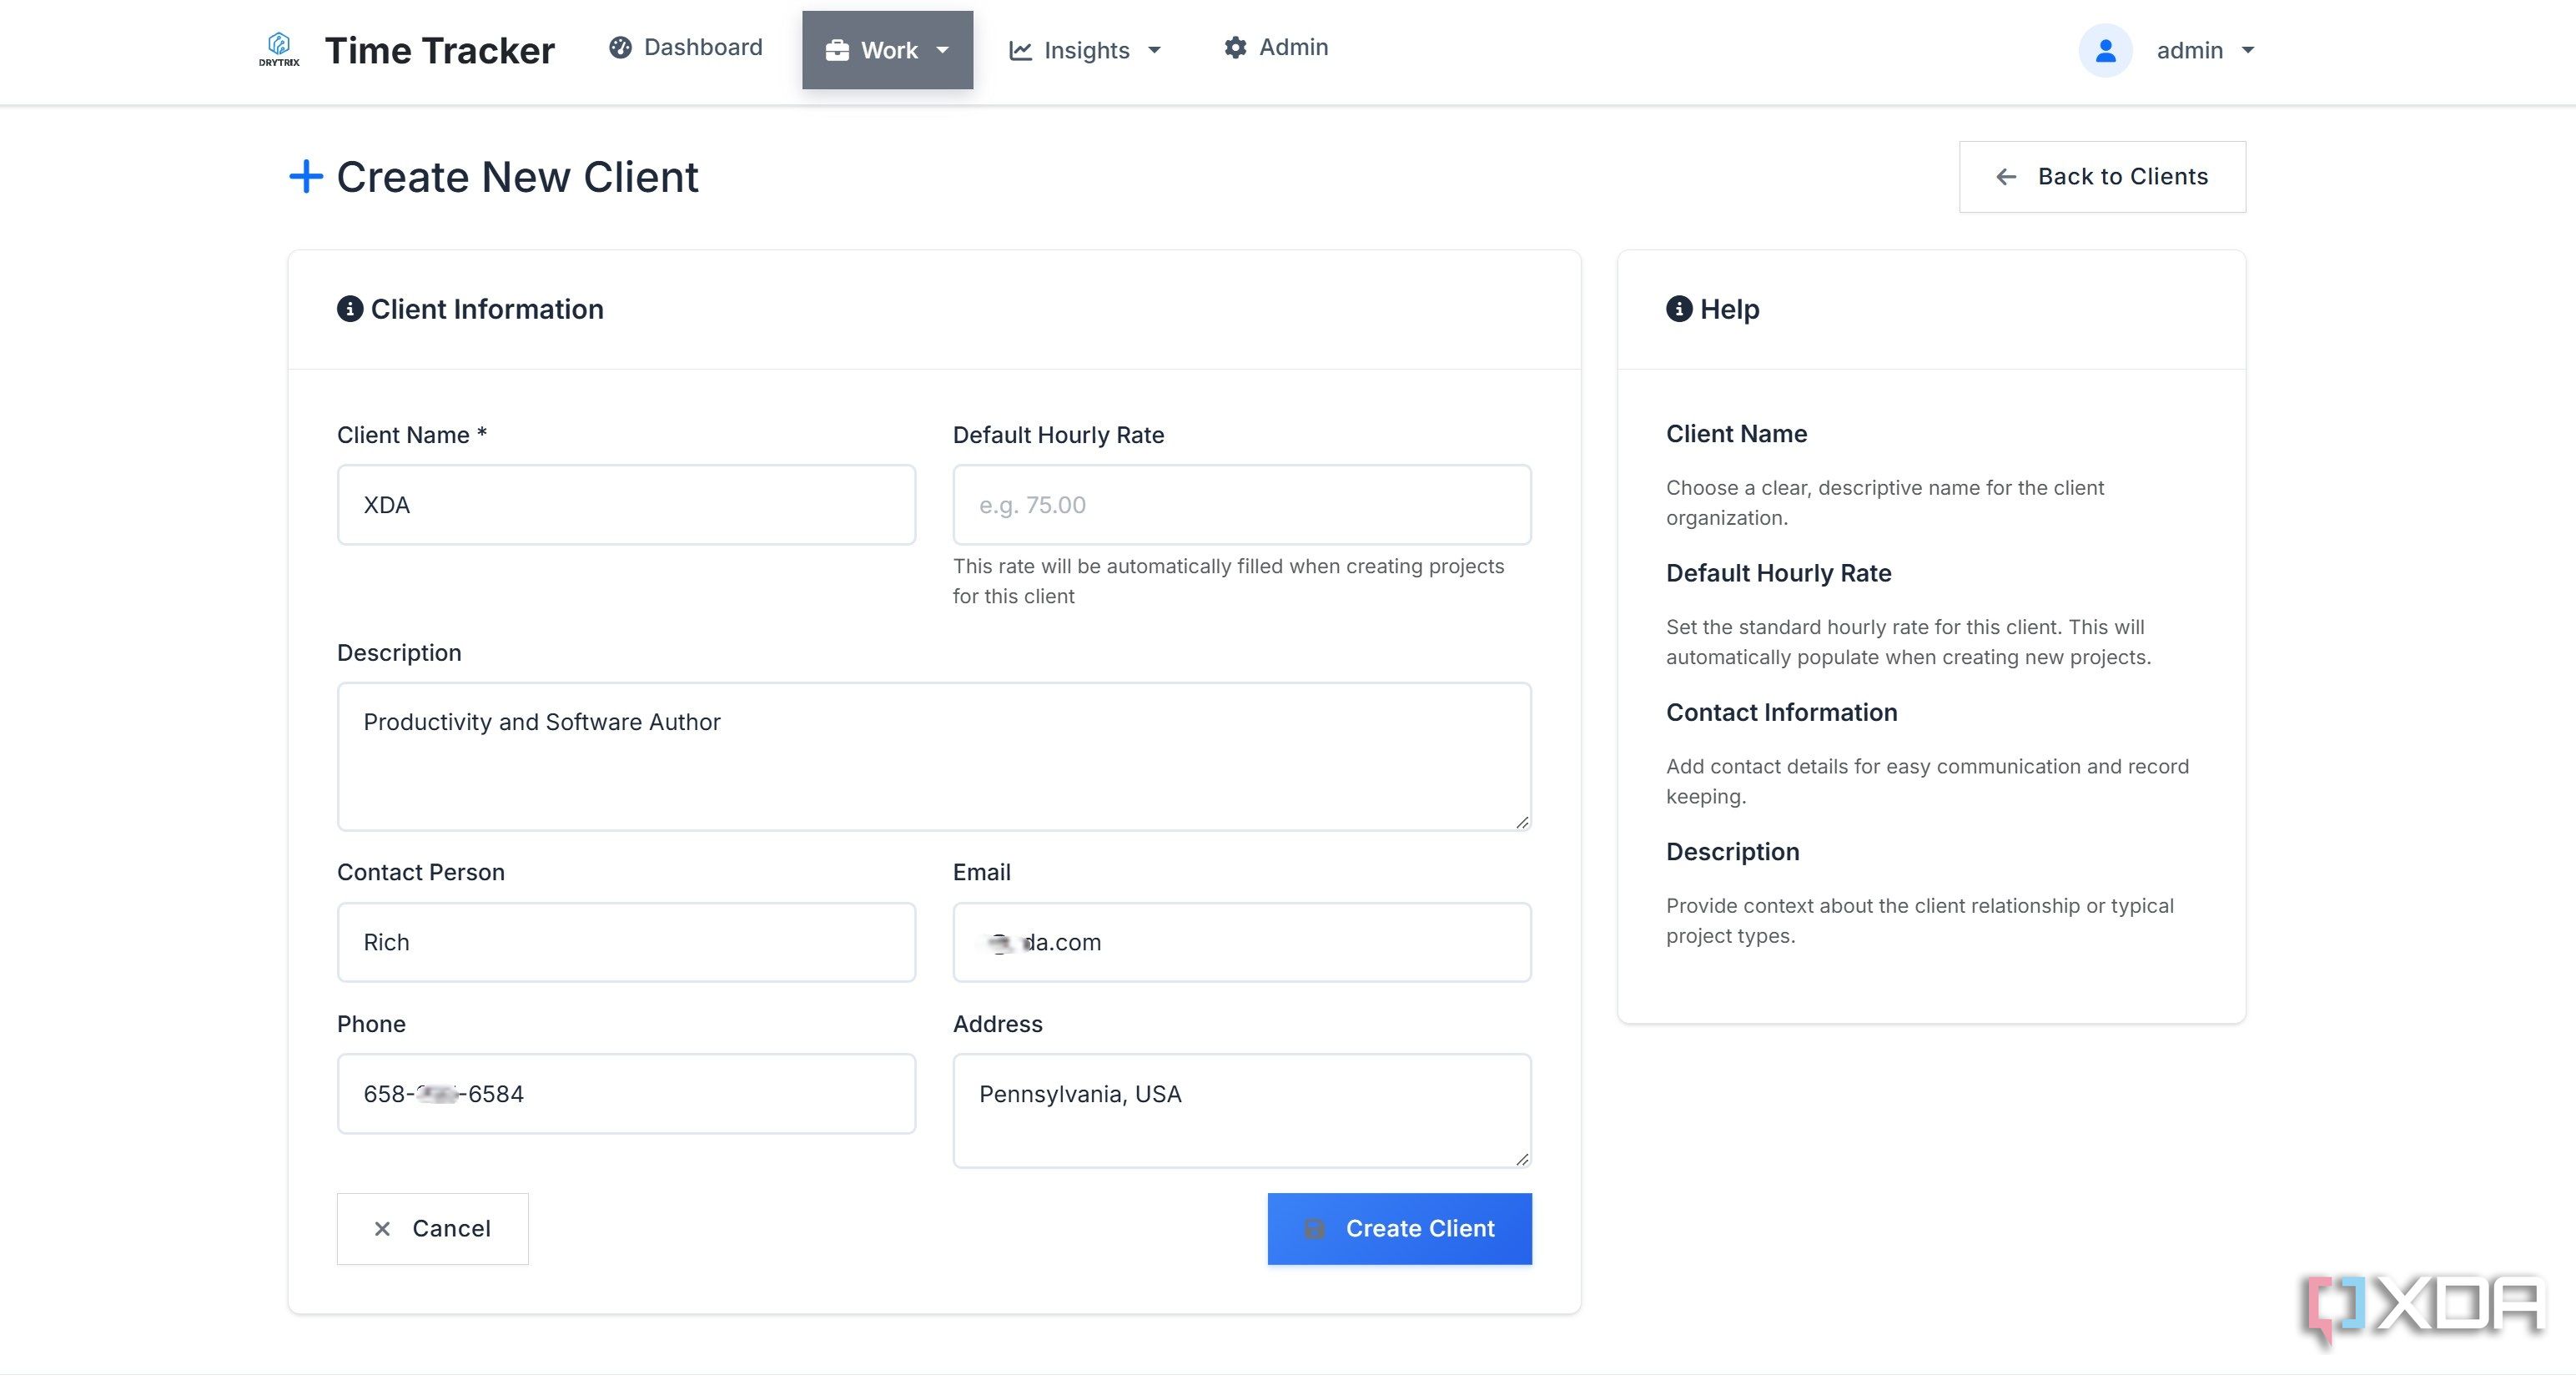
Task: Focus the Client Name field containing XDA
Action: tap(626, 505)
